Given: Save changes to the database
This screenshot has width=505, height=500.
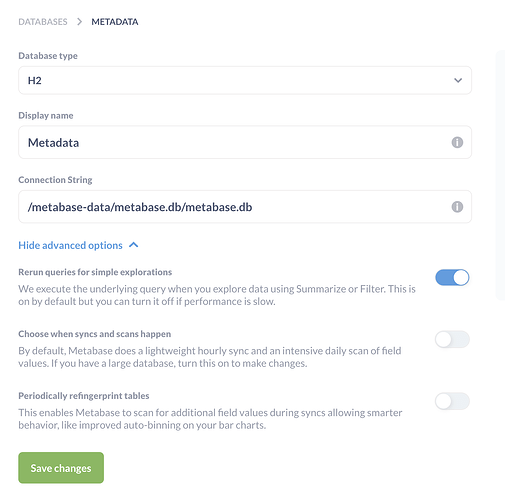Looking at the screenshot, I should click(61, 468).
